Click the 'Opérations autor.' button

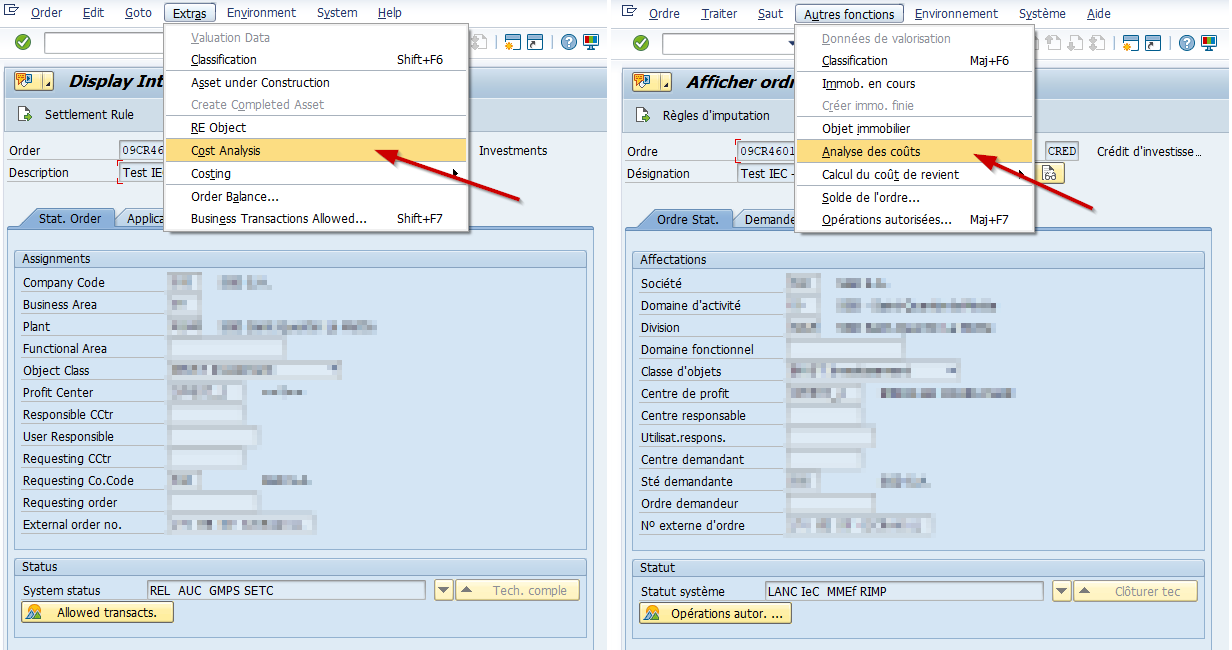714,612
